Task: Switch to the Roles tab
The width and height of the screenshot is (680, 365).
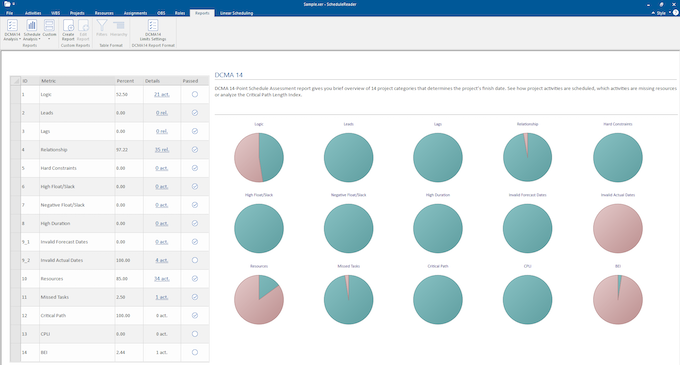Action: (180, 13)
